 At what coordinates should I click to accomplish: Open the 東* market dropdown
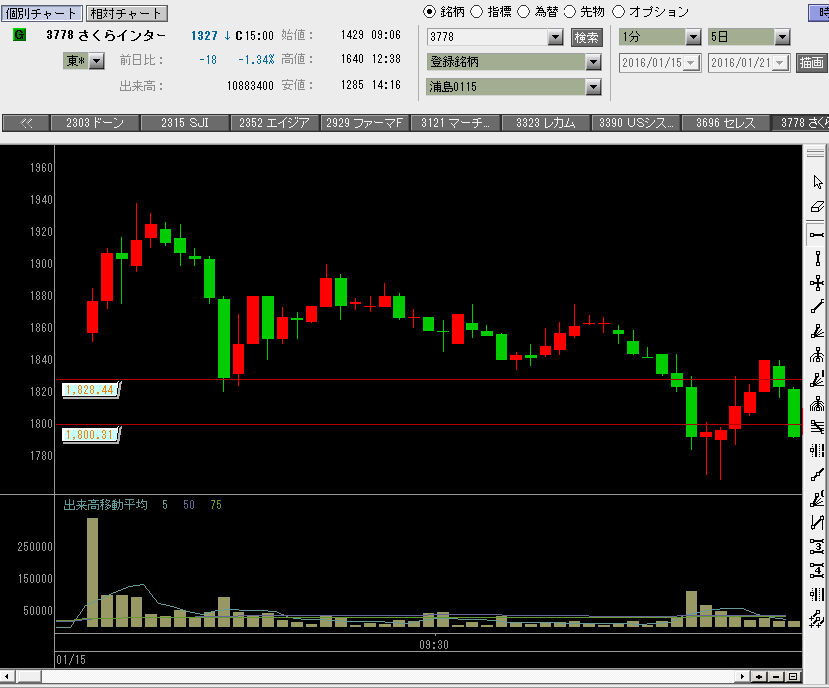96,61
